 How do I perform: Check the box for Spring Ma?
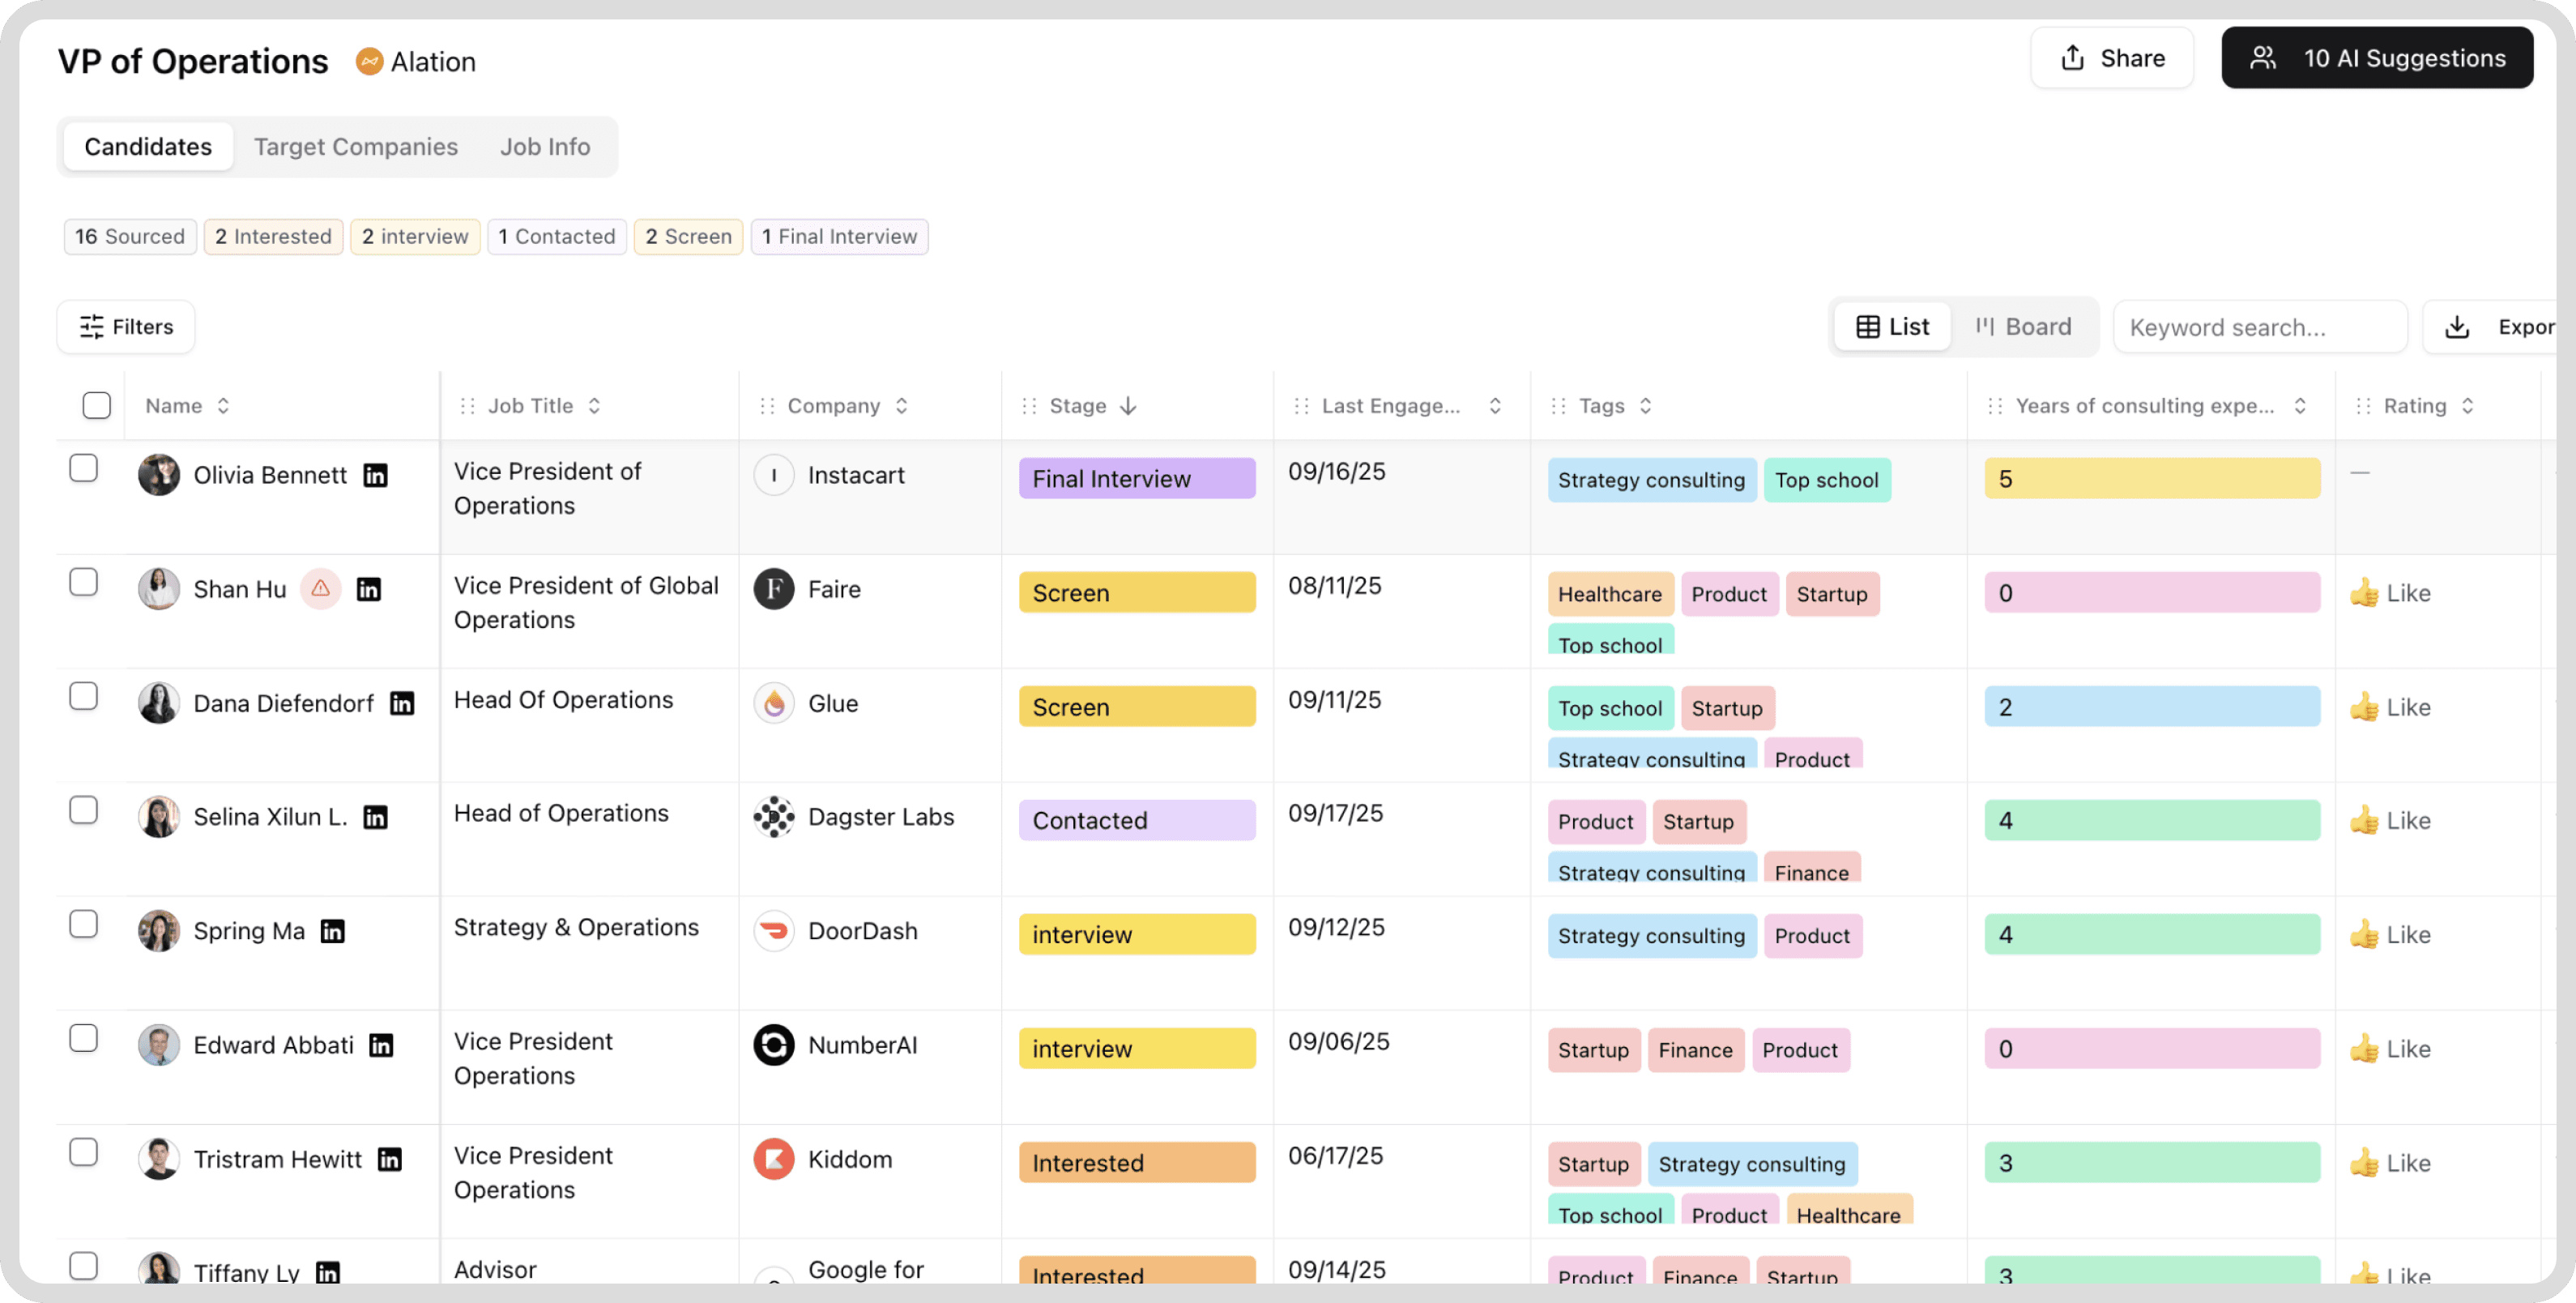coord(84,924)
